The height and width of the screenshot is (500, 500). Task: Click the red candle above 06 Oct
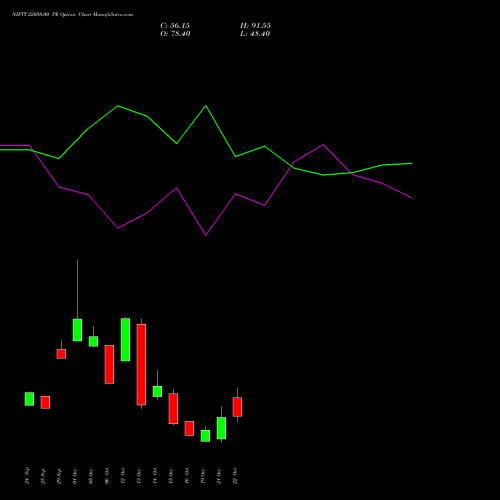point(109,364)
